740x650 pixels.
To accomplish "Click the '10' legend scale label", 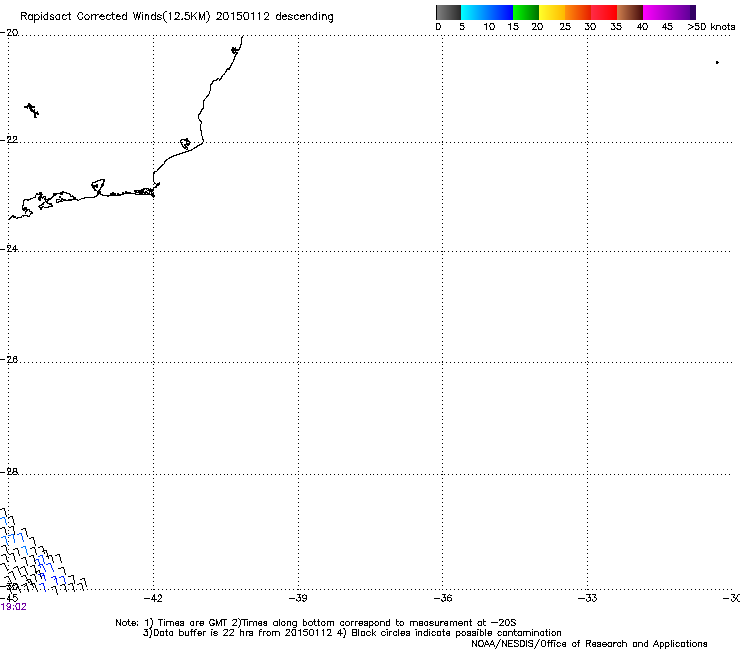I will click(x=489, y=27).
